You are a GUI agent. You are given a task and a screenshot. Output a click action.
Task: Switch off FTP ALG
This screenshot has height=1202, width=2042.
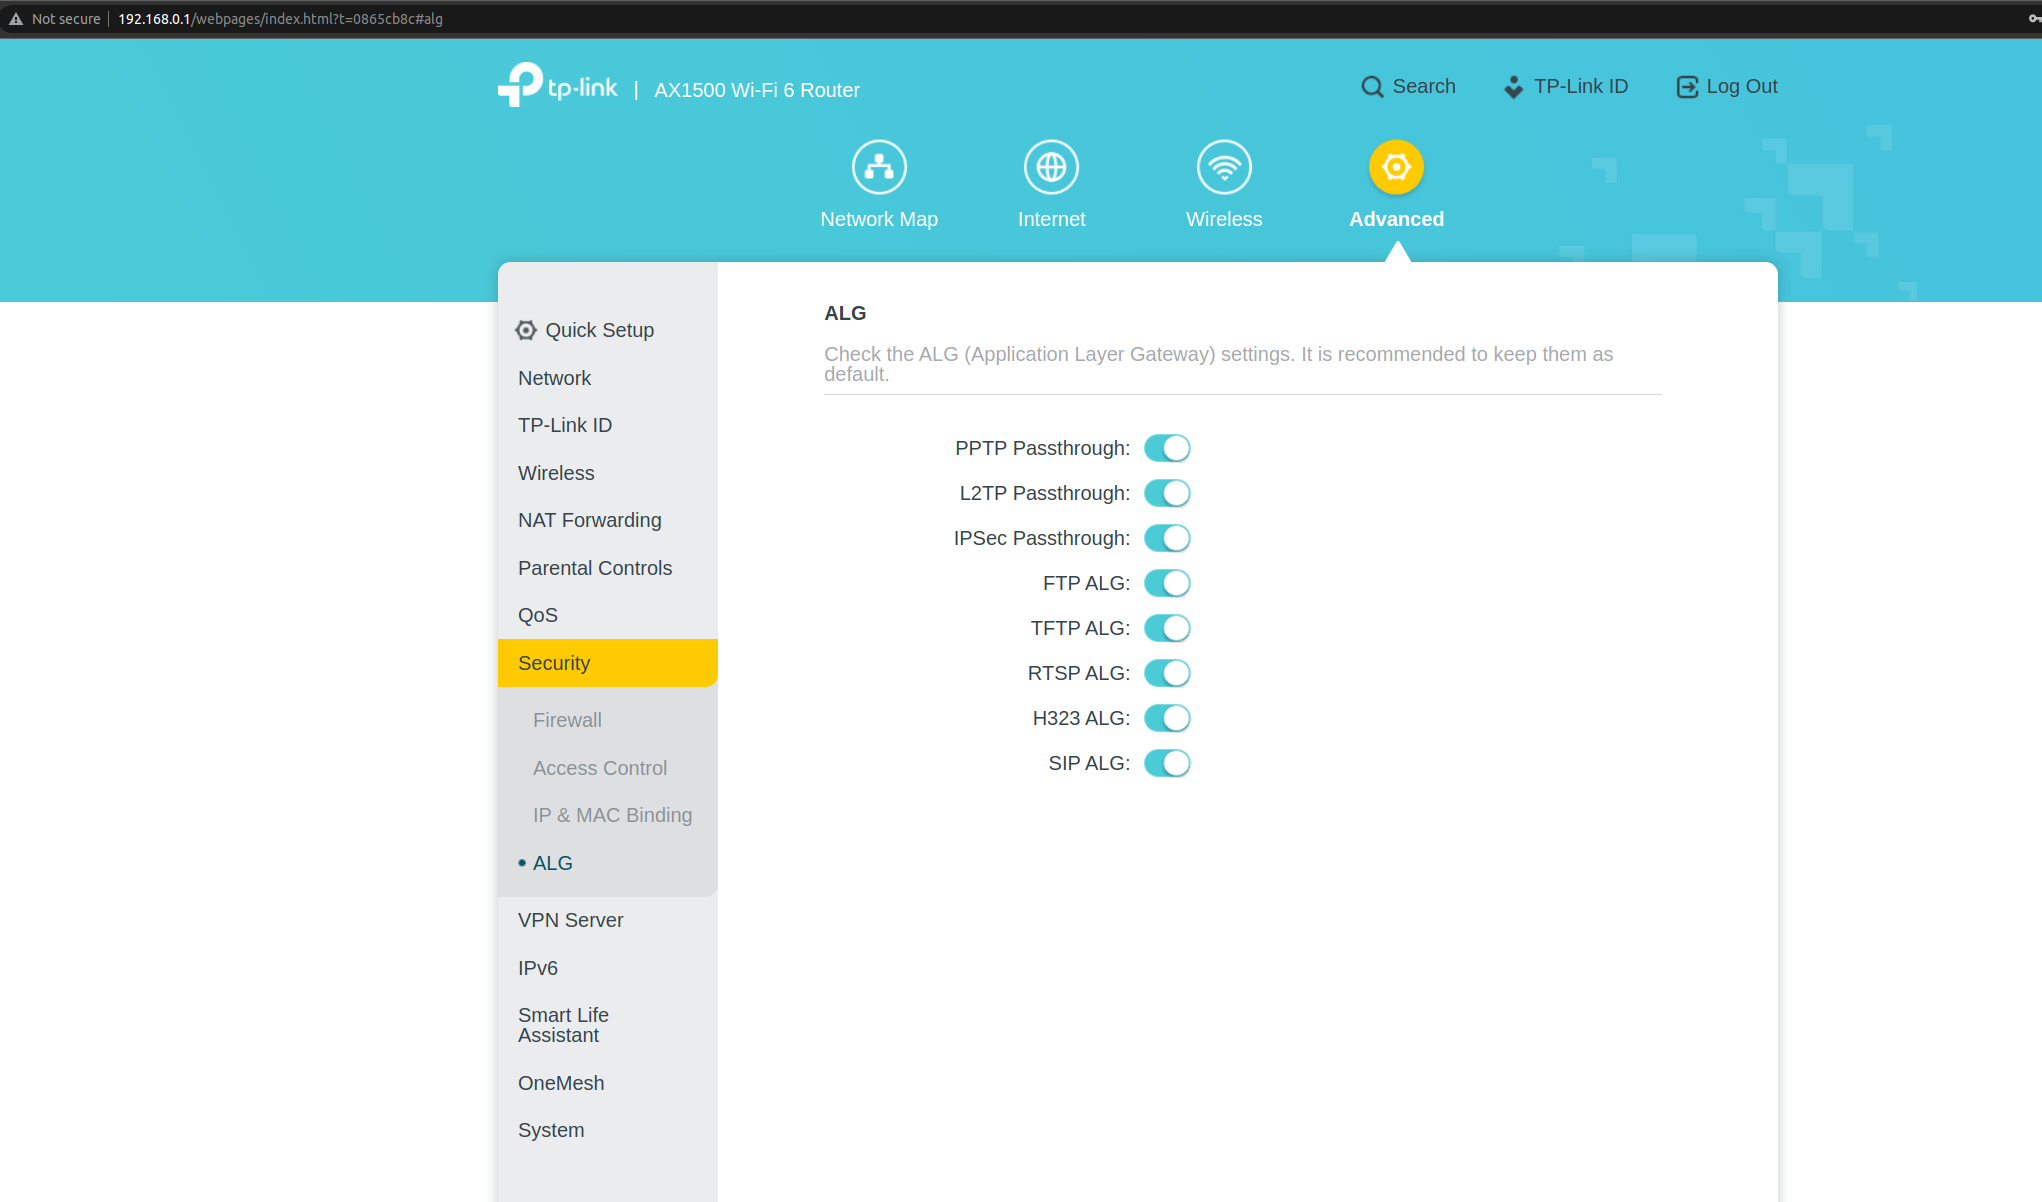point(1167,583)
